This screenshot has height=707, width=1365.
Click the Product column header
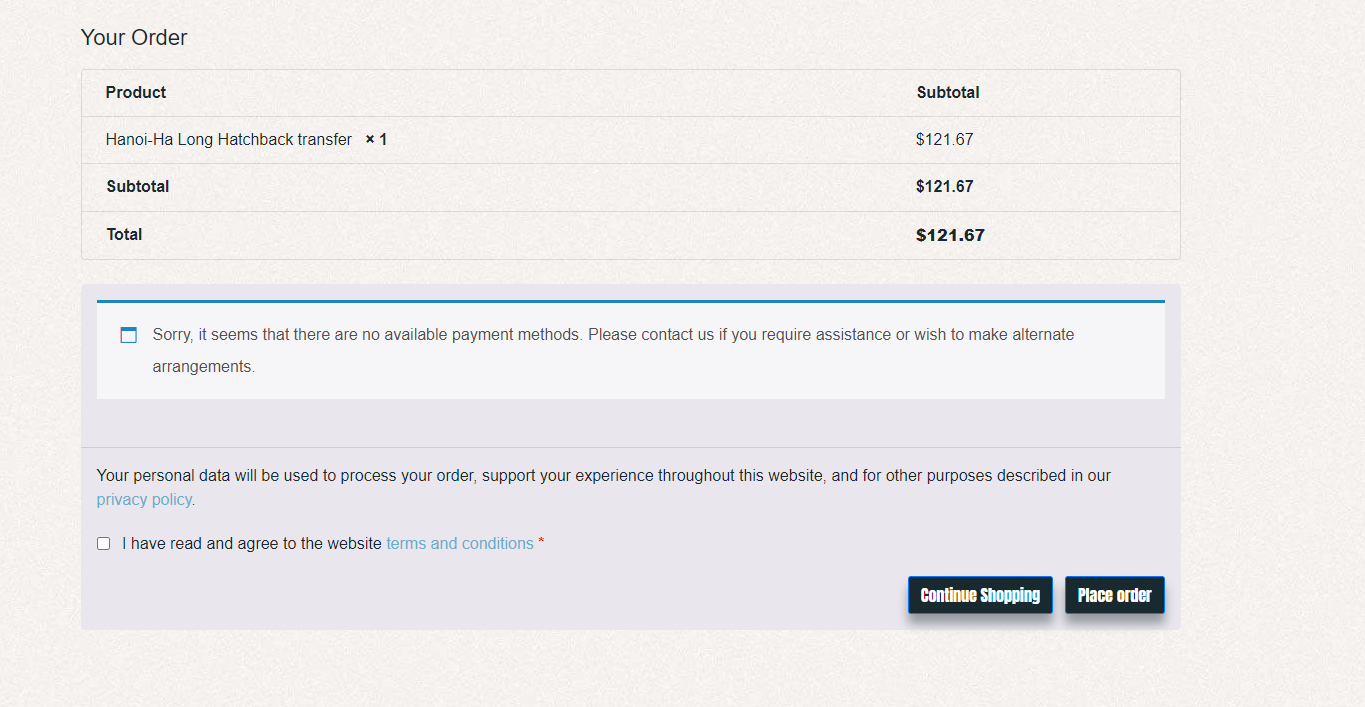(x=136, y=92)
